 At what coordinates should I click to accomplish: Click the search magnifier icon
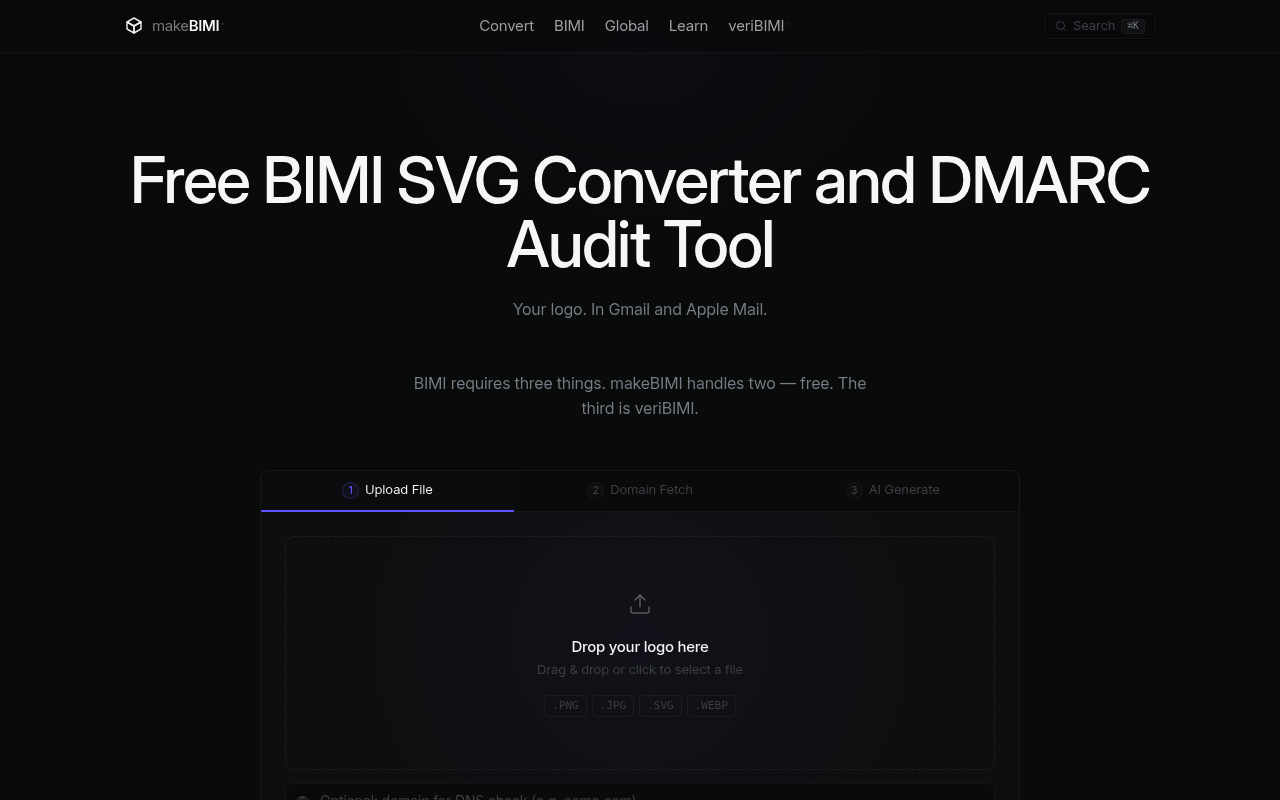(x=1061, y=26)
